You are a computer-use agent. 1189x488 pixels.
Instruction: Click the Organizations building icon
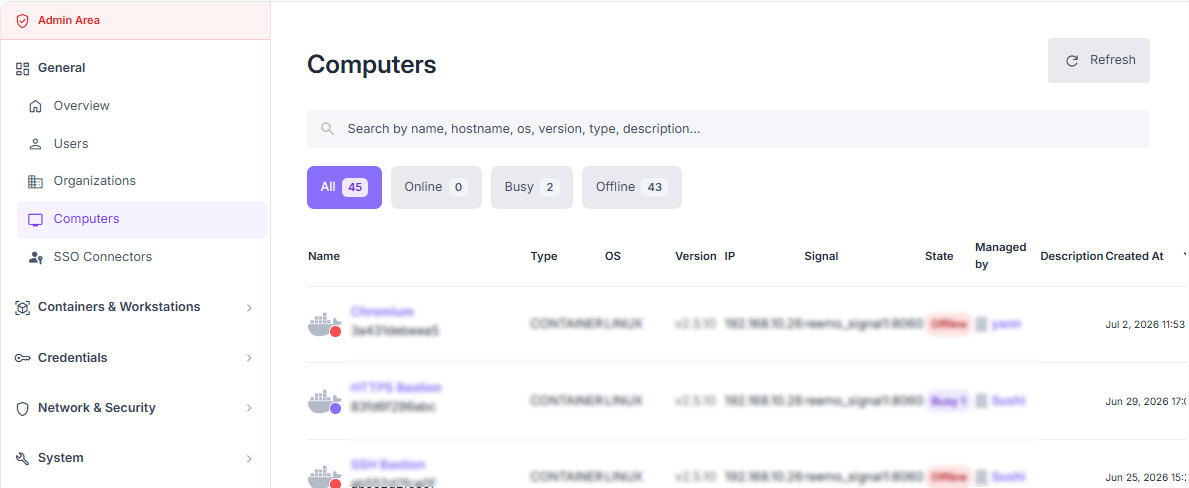(35, 181)
